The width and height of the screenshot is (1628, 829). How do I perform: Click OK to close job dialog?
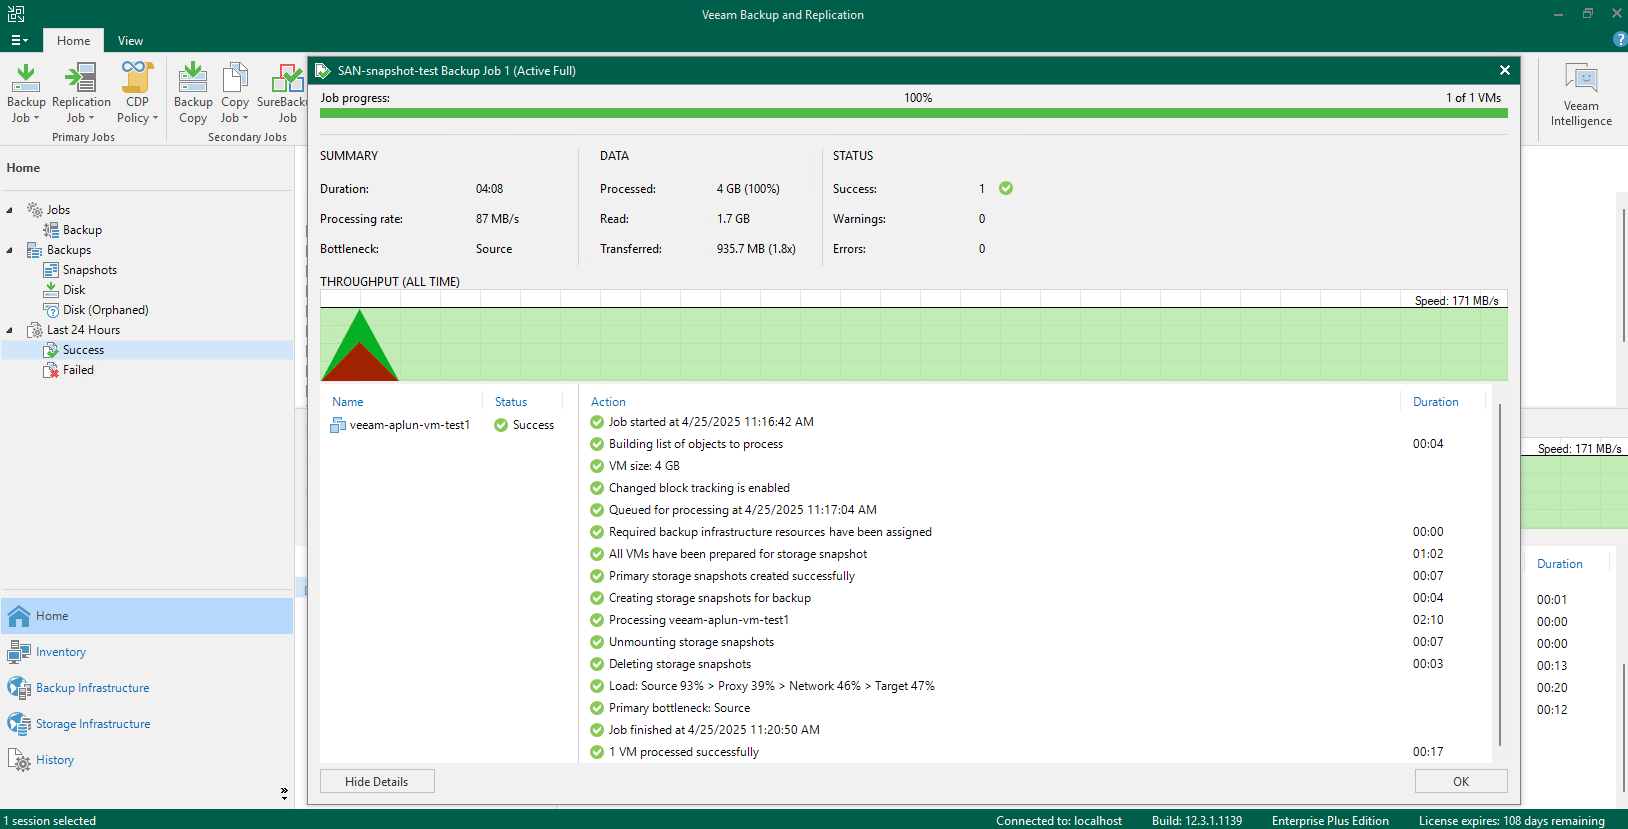1461,781
